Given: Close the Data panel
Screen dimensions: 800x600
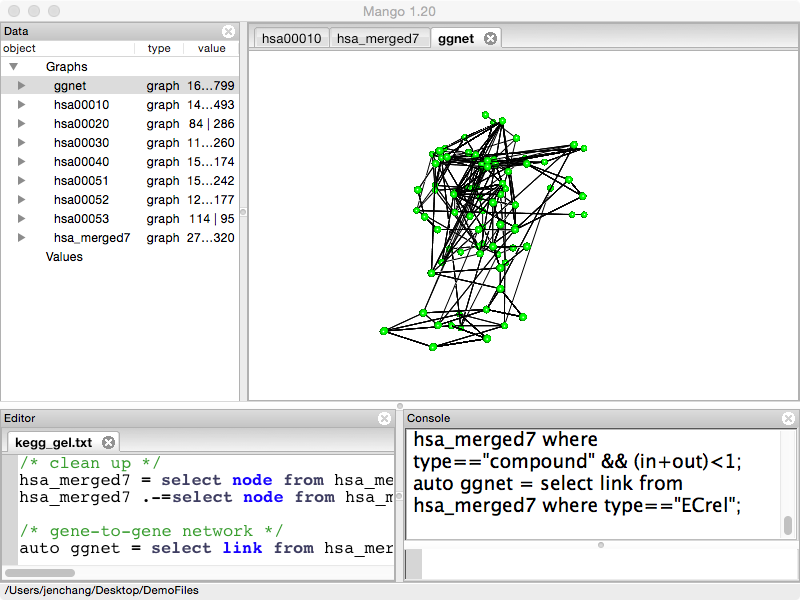Looking at the screenshot, I should [228, 32].
